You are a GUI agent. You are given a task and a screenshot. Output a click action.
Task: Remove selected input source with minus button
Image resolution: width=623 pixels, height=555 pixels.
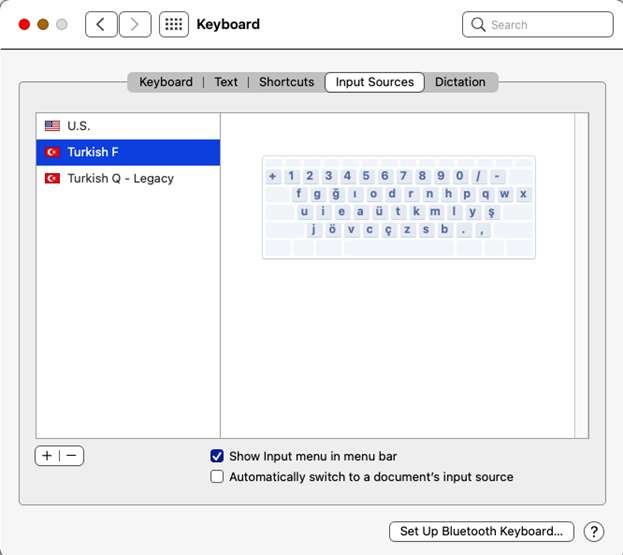72,456
